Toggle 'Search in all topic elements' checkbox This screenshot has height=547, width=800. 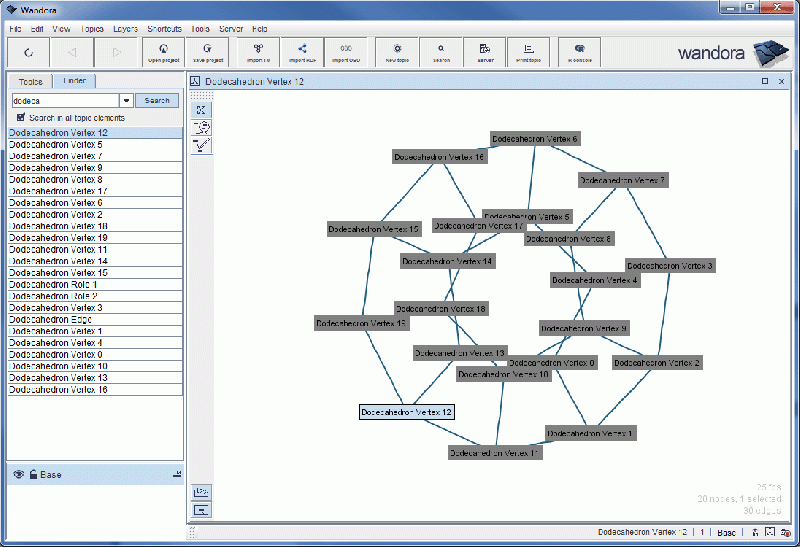coord(21,118)
